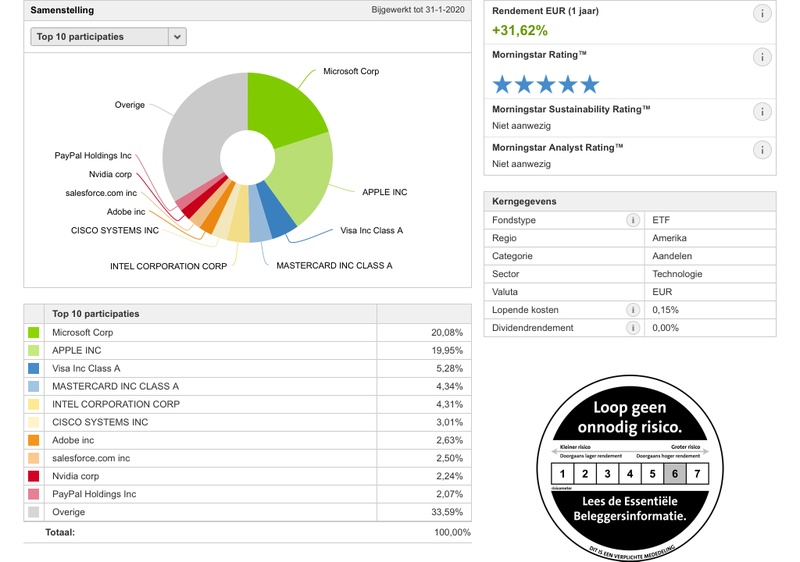Click the Microsoft Corp label on the chart

tap(351, 71)
